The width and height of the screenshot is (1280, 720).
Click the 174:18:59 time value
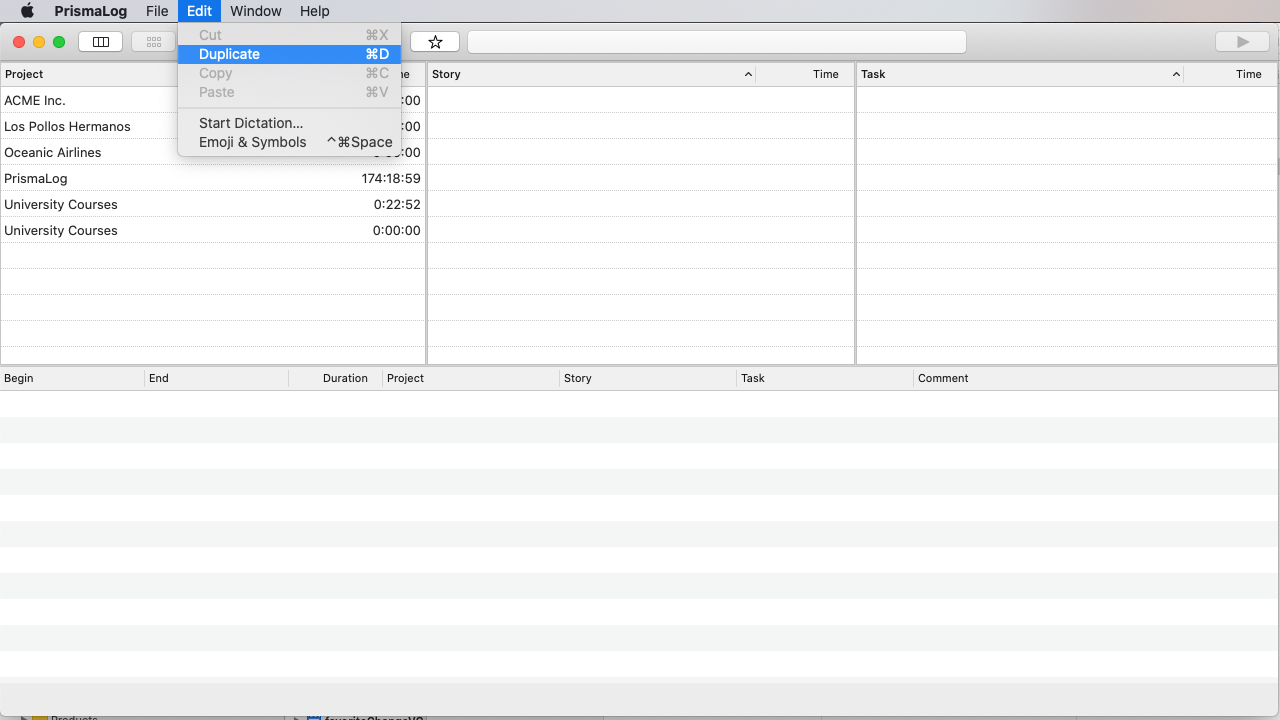(x=391, y=178)
